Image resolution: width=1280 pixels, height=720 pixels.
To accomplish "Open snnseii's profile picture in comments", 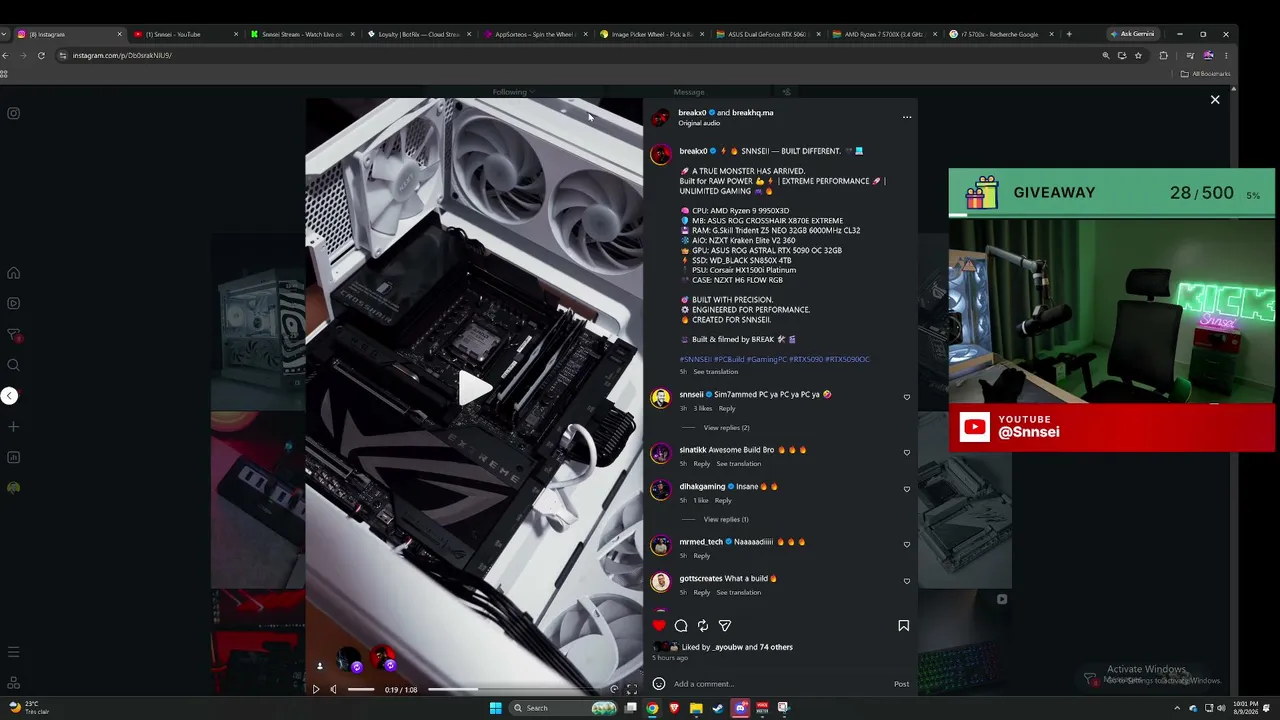I will click(x=660, y=398).
